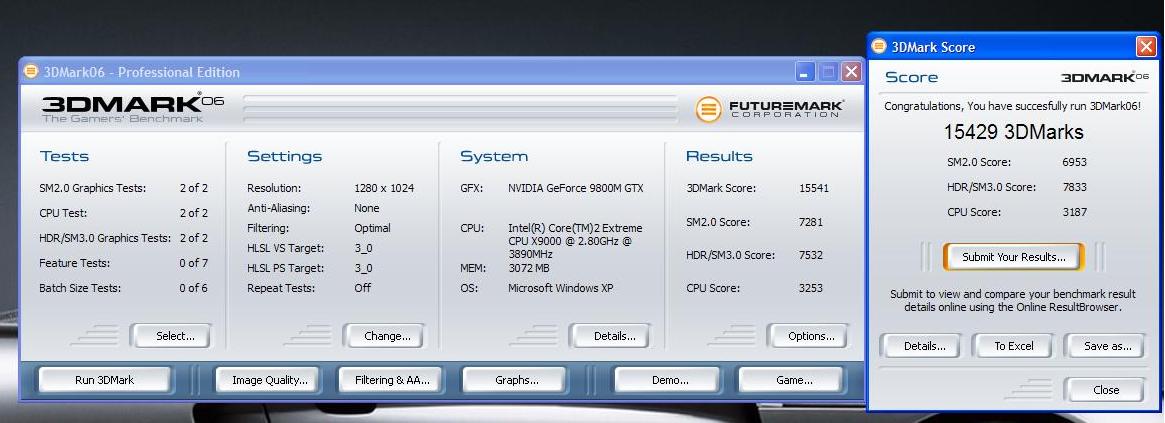Click the SM2.0 Score value 7281
The image size is (1165, 423).
point(811,222)
